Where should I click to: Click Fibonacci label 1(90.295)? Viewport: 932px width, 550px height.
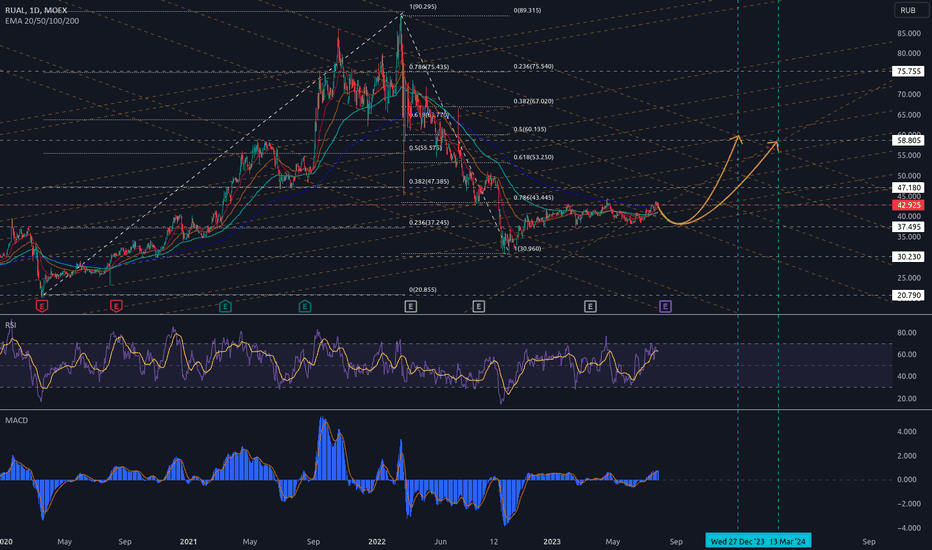423,7
